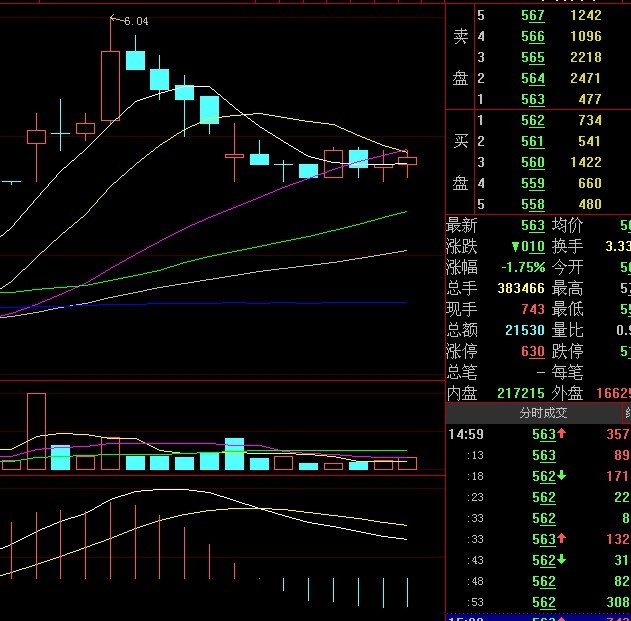Image resolution: width=631 pixels, height=621 pixels.
Task: Click sell volume 2471
Action: point(586,78)
